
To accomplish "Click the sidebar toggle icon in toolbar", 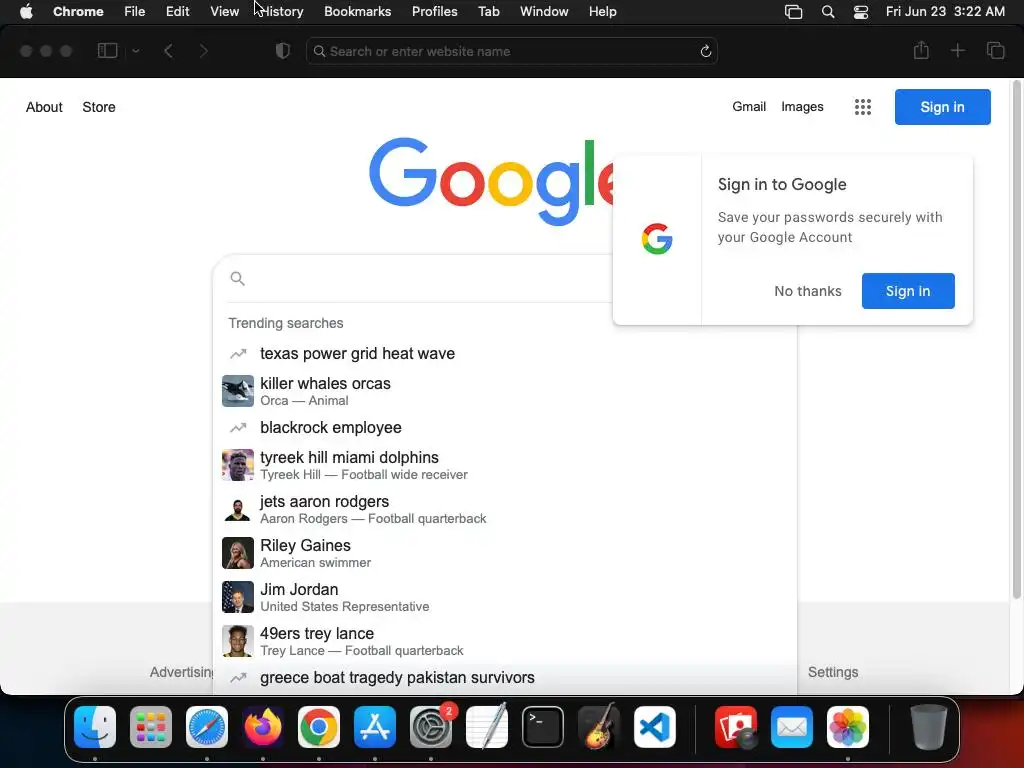I will click(107, 51).
